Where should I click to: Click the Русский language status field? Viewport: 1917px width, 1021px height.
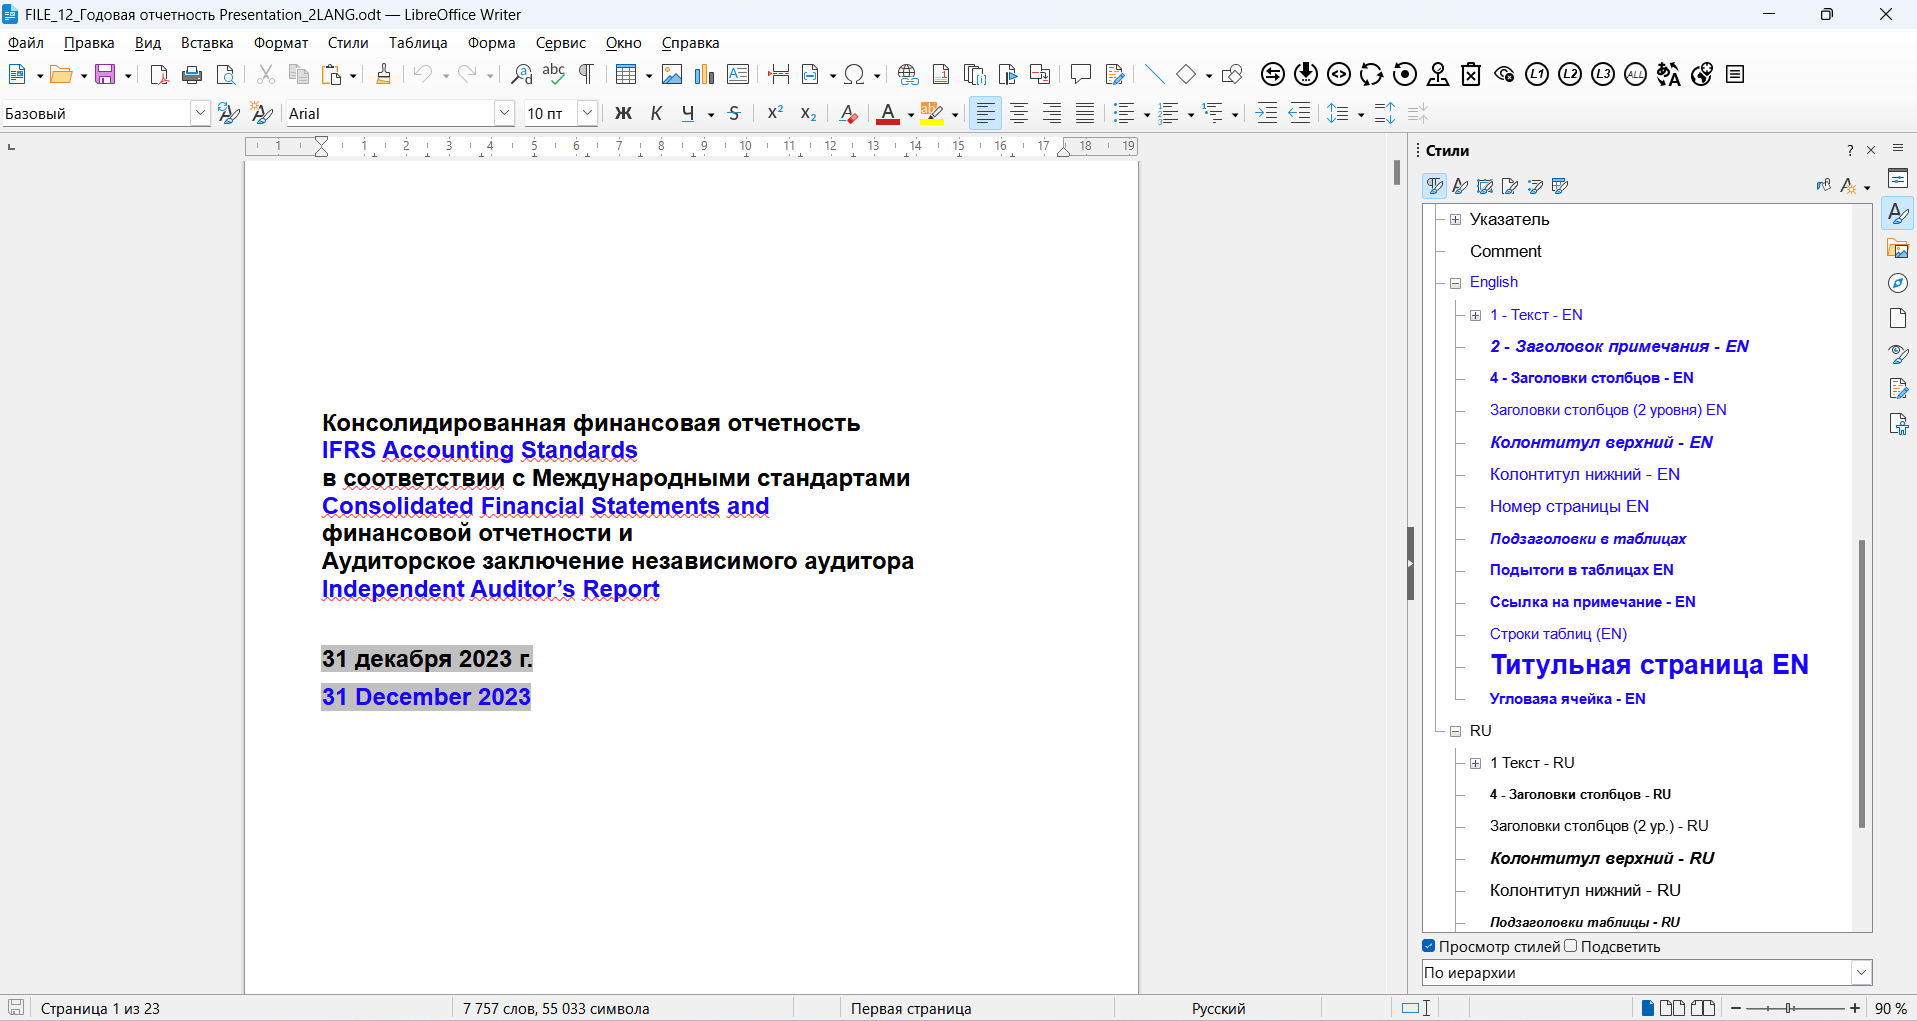(x=1218, y=1008)
